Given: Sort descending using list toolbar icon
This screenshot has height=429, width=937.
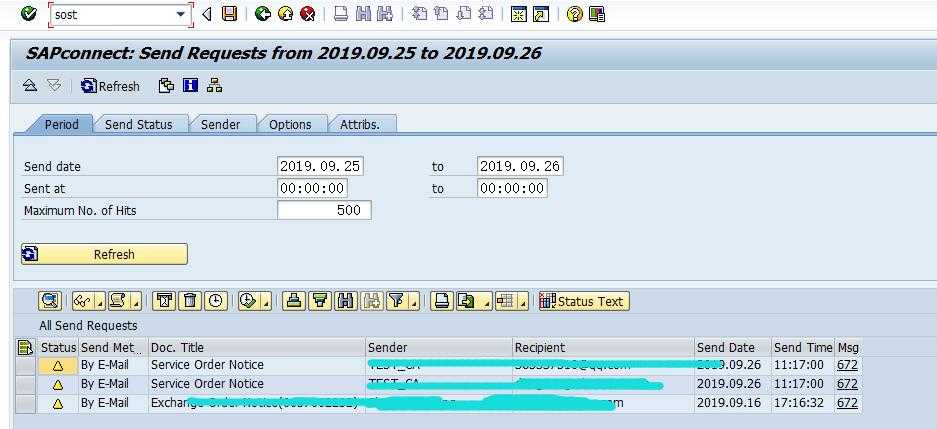Looking at the screenshot, I should point(320,301).
